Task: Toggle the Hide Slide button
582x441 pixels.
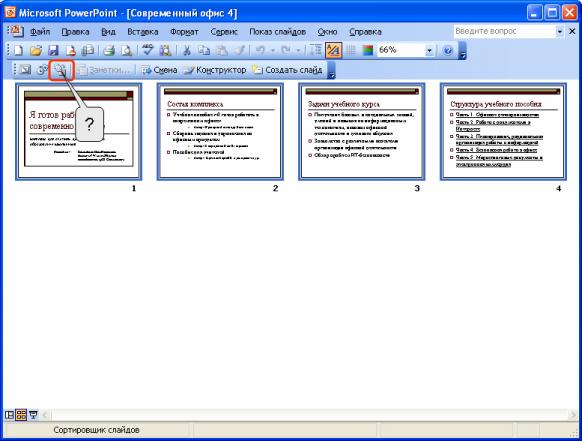Action: click(24, 70)
